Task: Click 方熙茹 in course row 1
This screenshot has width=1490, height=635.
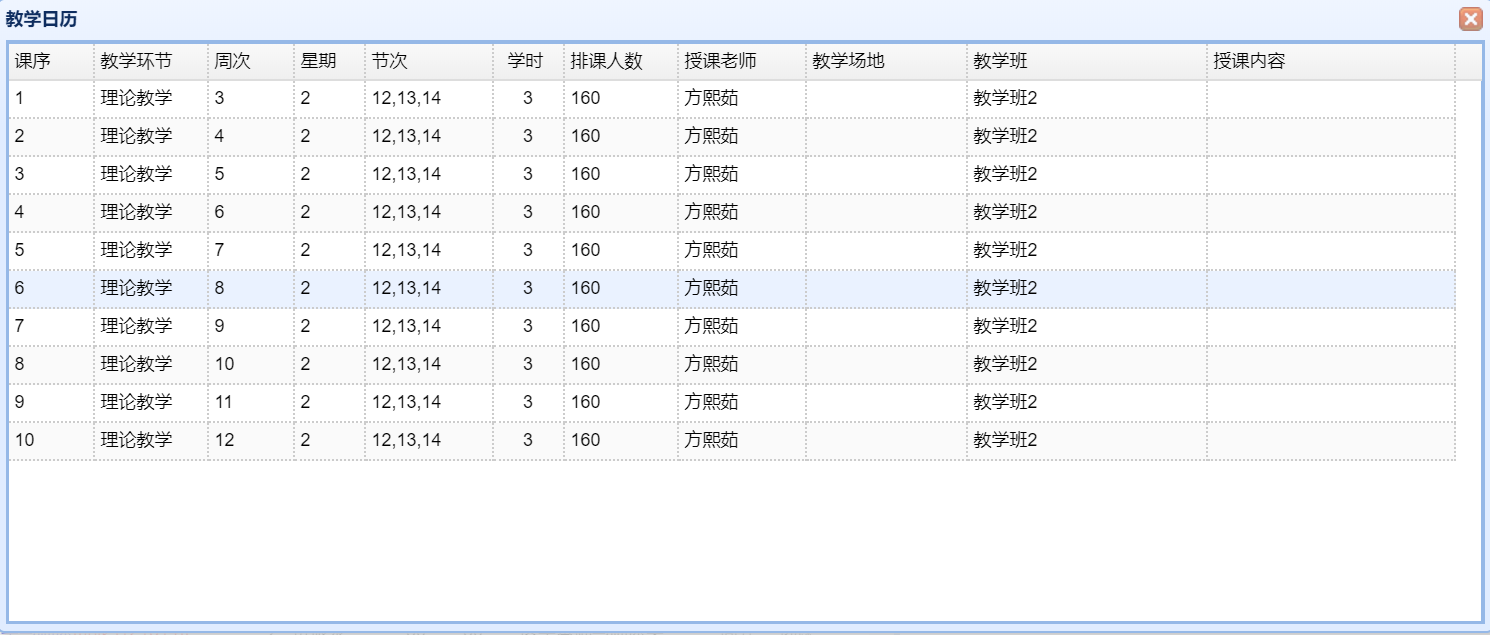Action: pyautogui.click(x=712, y=98)
